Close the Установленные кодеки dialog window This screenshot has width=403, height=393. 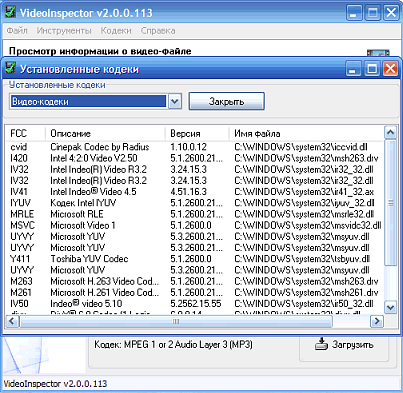390,69
